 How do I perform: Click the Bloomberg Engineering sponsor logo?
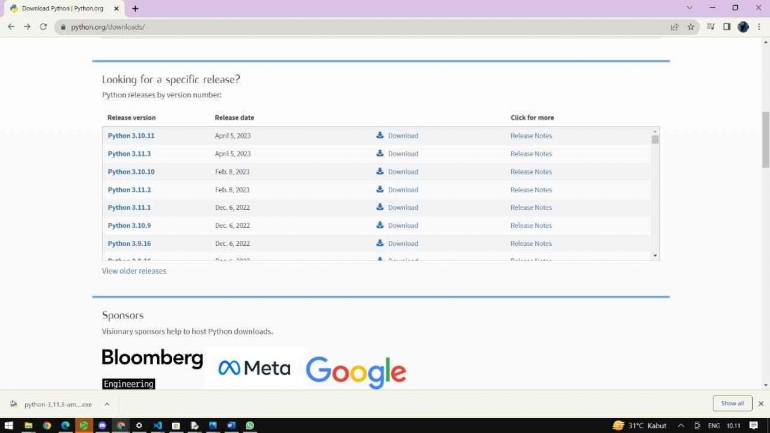point(152,368)
